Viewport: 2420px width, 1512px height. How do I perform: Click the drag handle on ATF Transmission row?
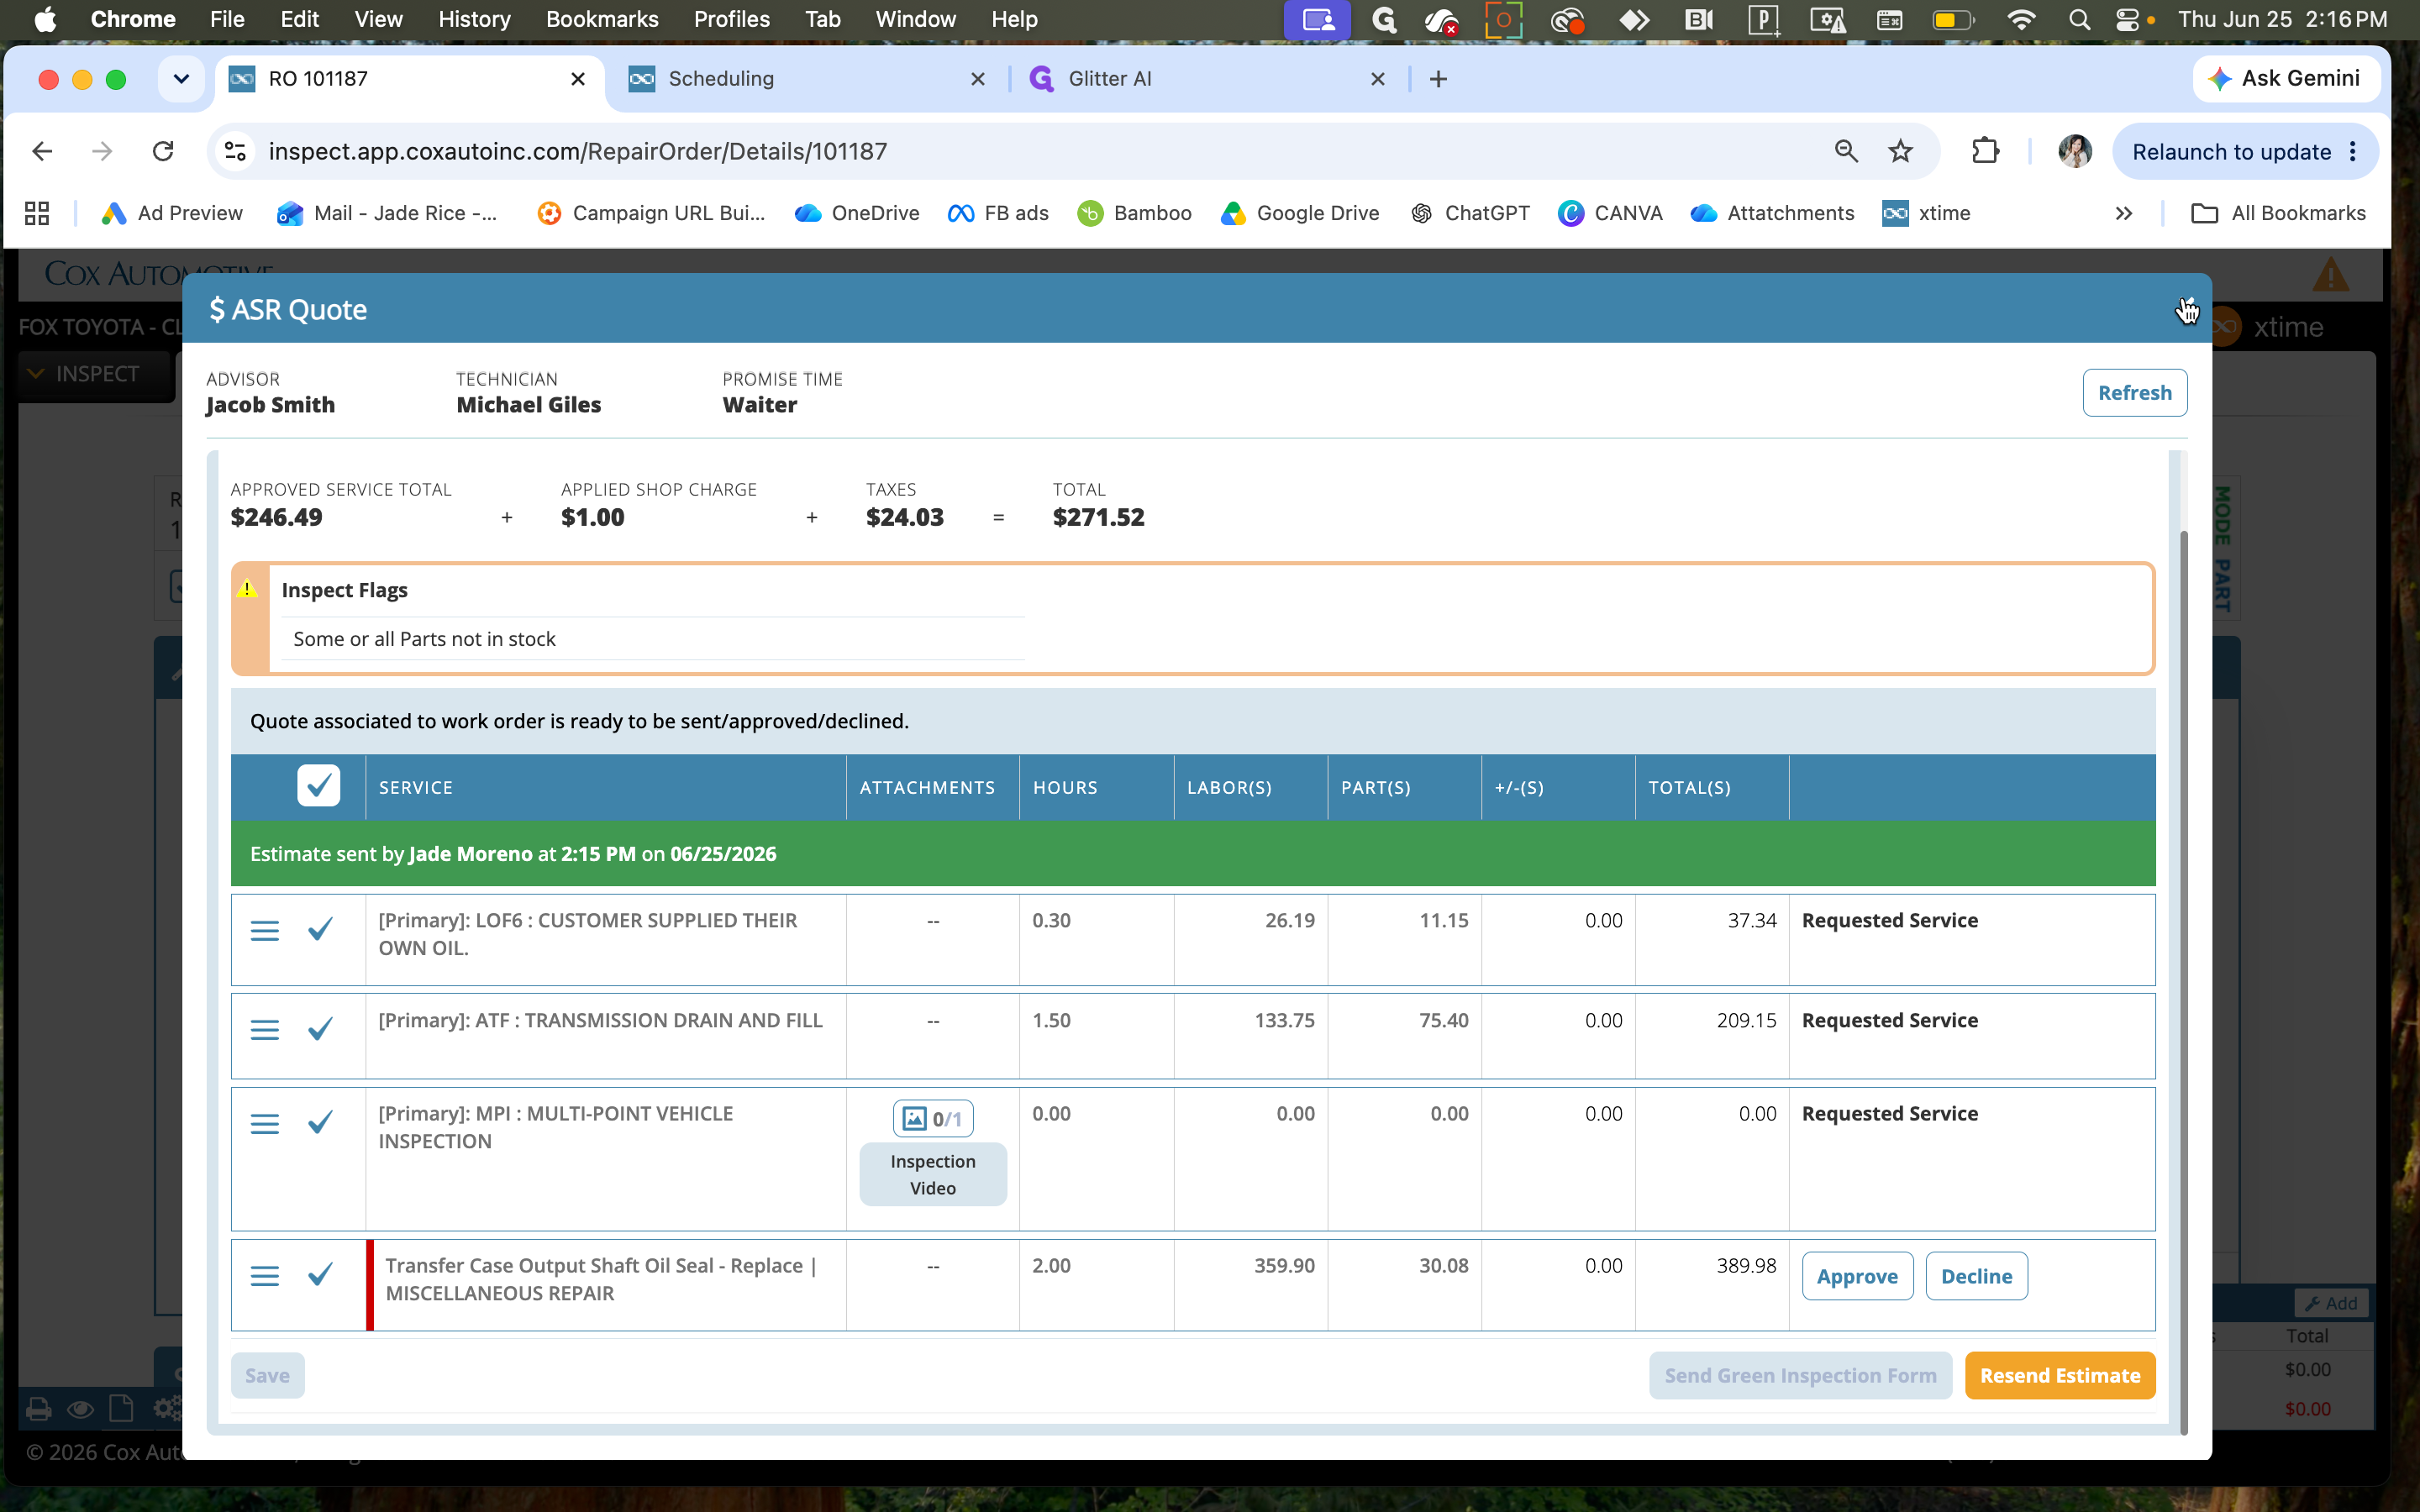(264, 1029)
